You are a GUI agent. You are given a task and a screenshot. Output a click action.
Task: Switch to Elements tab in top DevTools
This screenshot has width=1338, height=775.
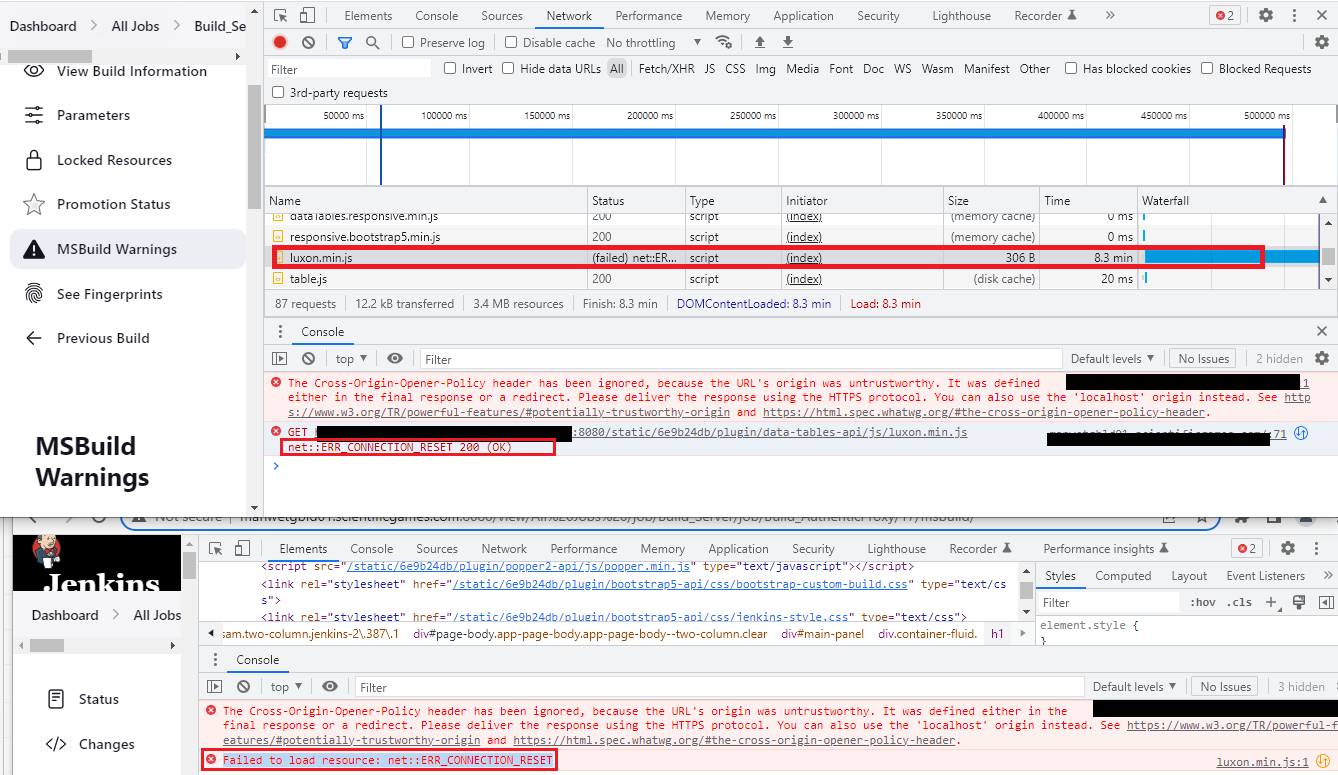[x=368, y=15]
